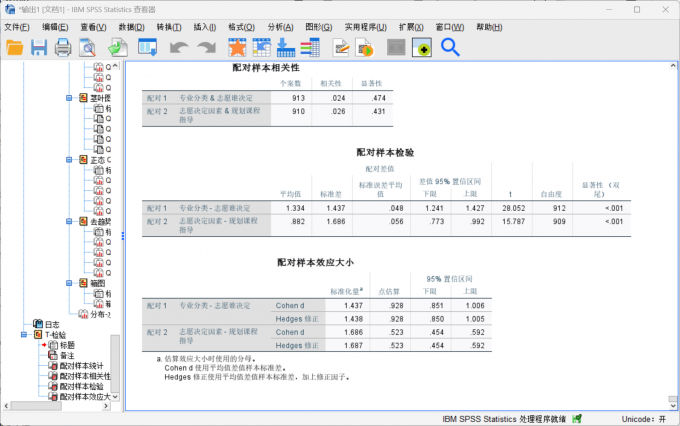Open the 数据(D) menu
680x426 pixels.
coord(131,27)
